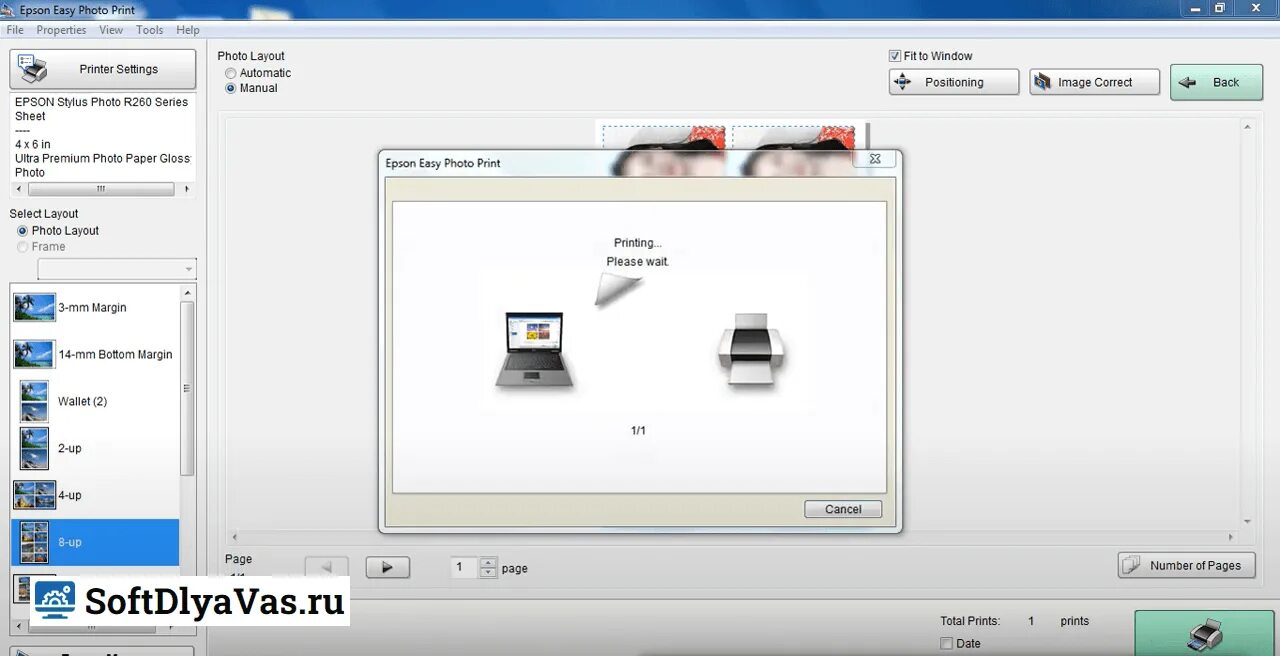Click the '1/1' progress text in dialog
The width and height of the screenshot is (1280, 656).
point(638,430)
